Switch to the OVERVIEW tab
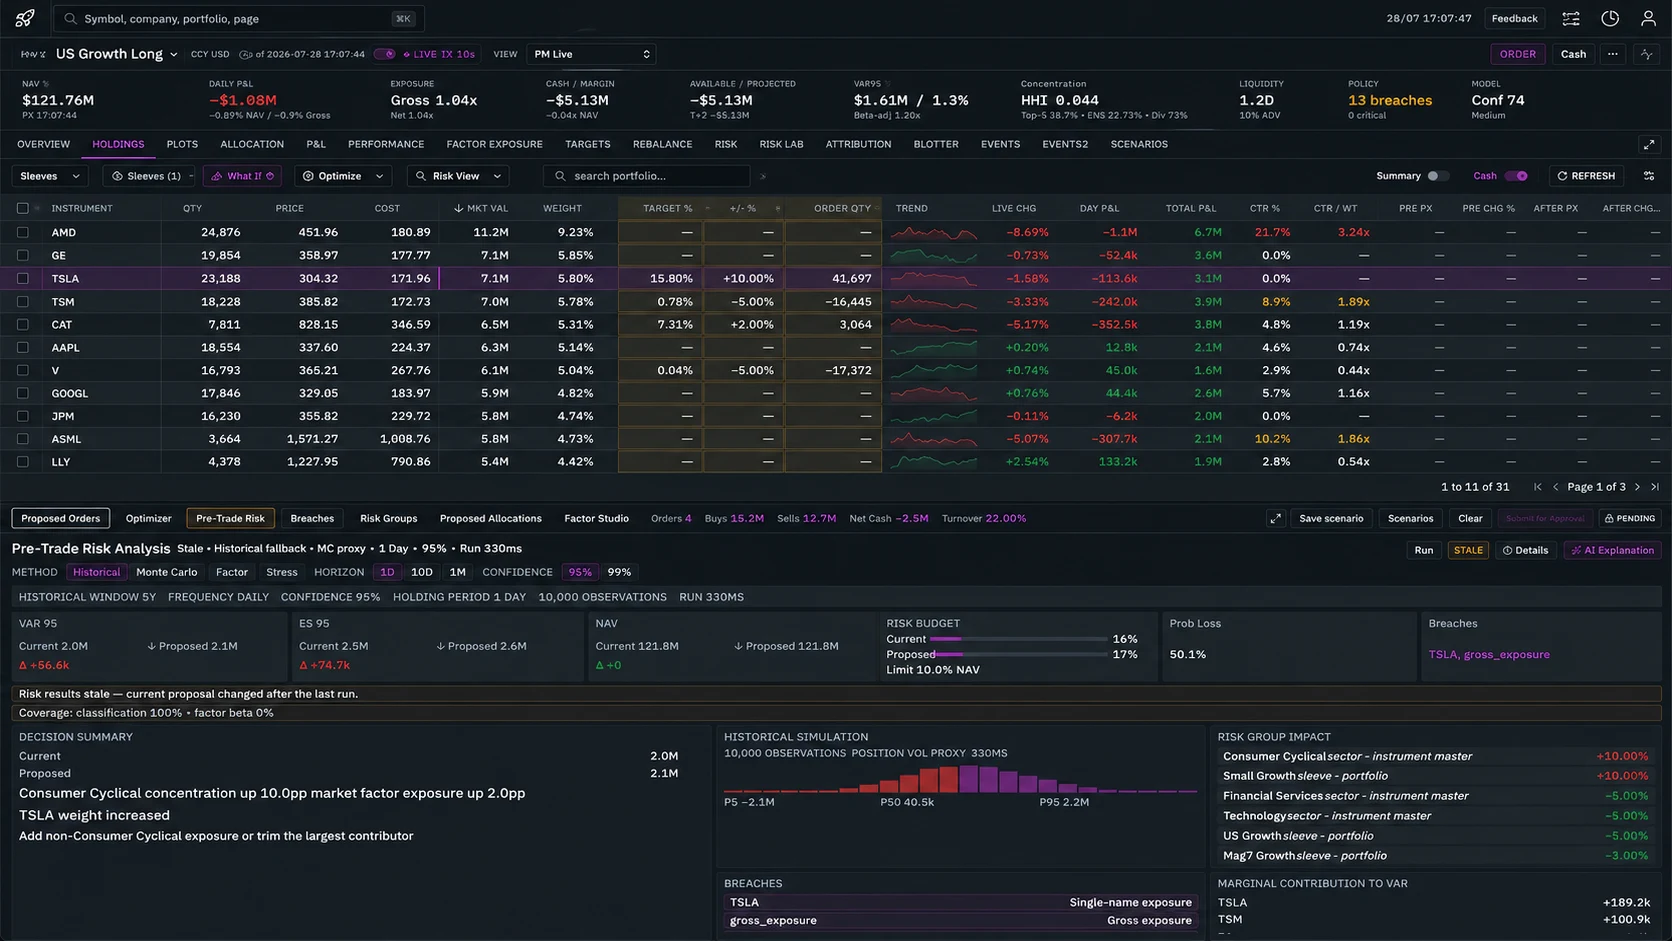Viewport: 1672px width, 941px height. (x=43, y=144)
